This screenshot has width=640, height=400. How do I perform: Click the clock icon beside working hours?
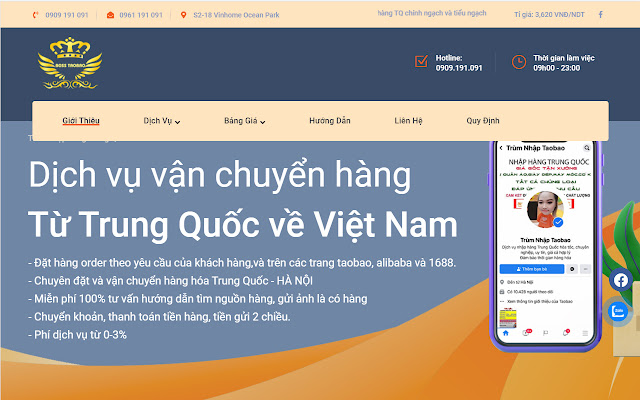click(x=519, y=62)
